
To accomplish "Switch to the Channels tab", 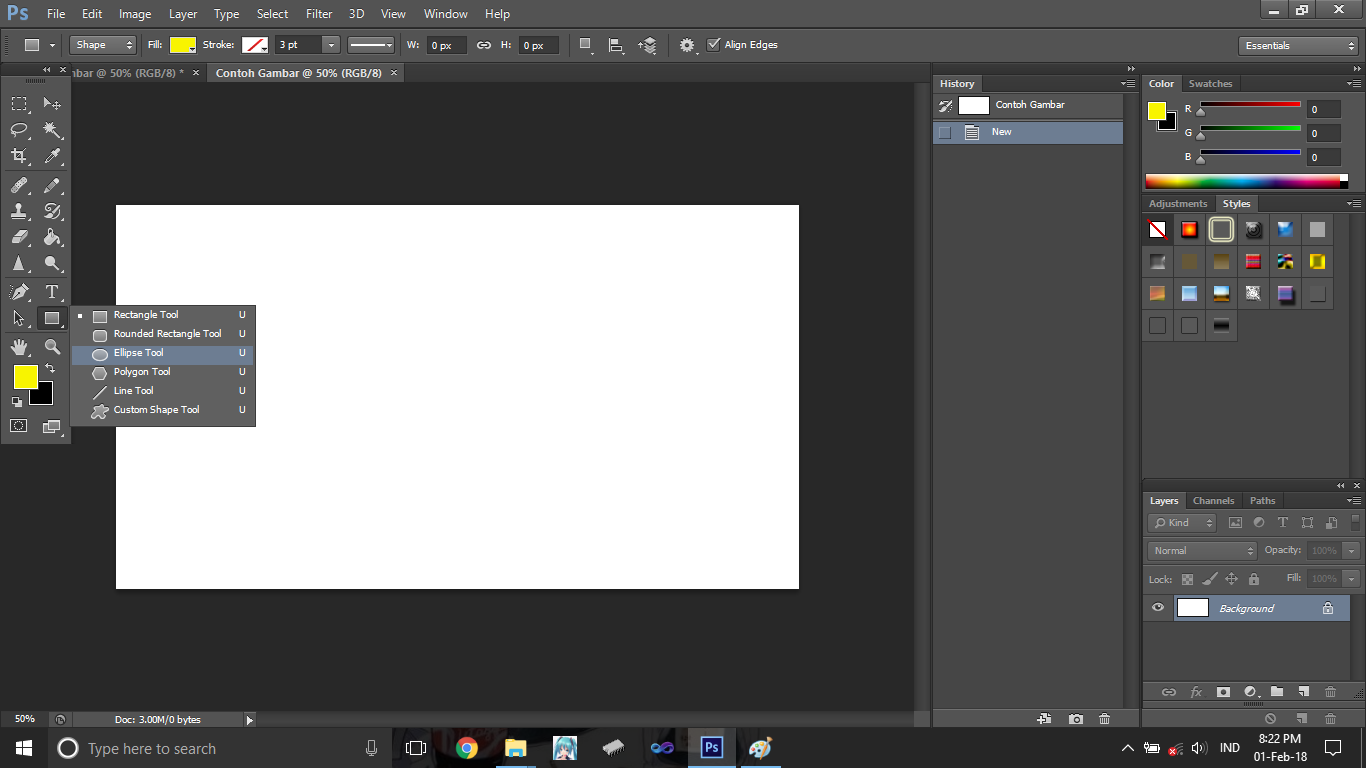I will 1213,500.
